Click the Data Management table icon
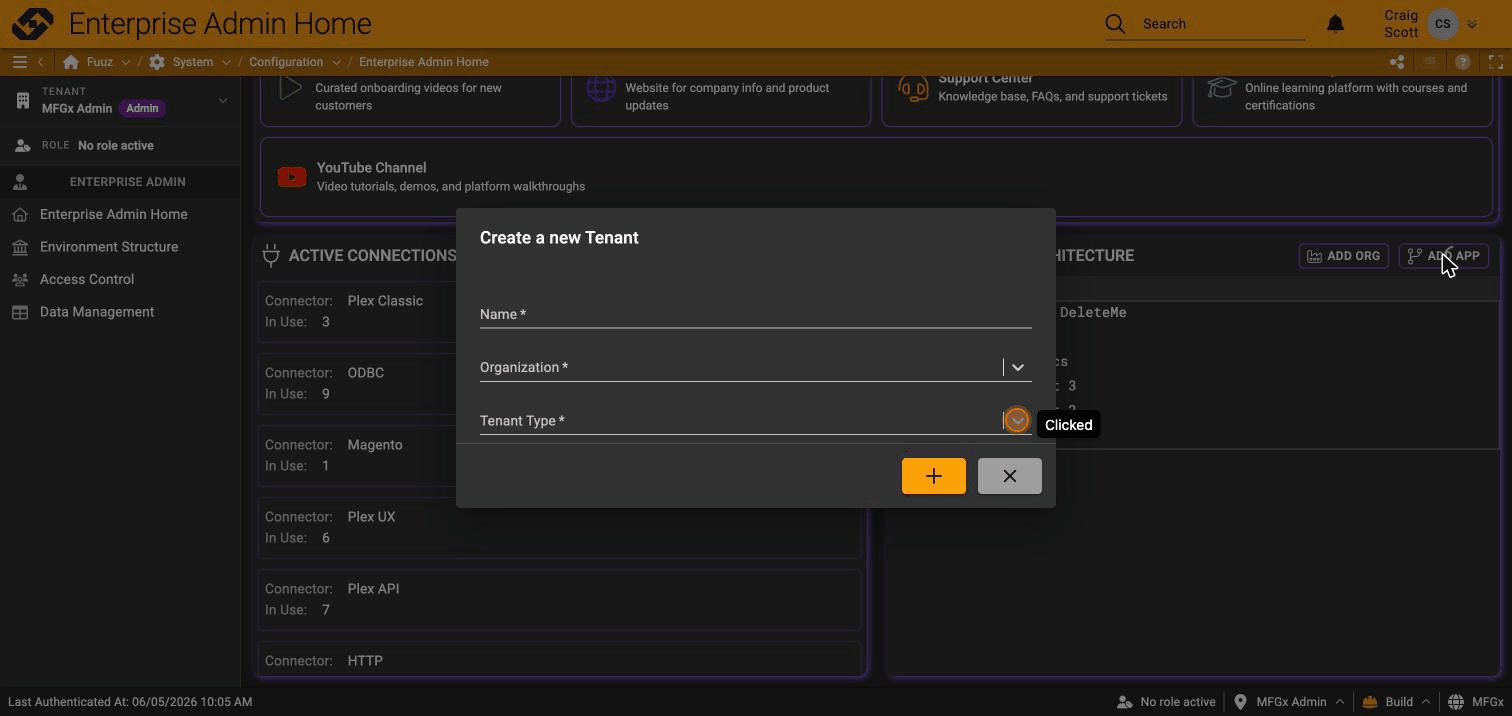This screenshot has width=1512, height=716. 20,312
